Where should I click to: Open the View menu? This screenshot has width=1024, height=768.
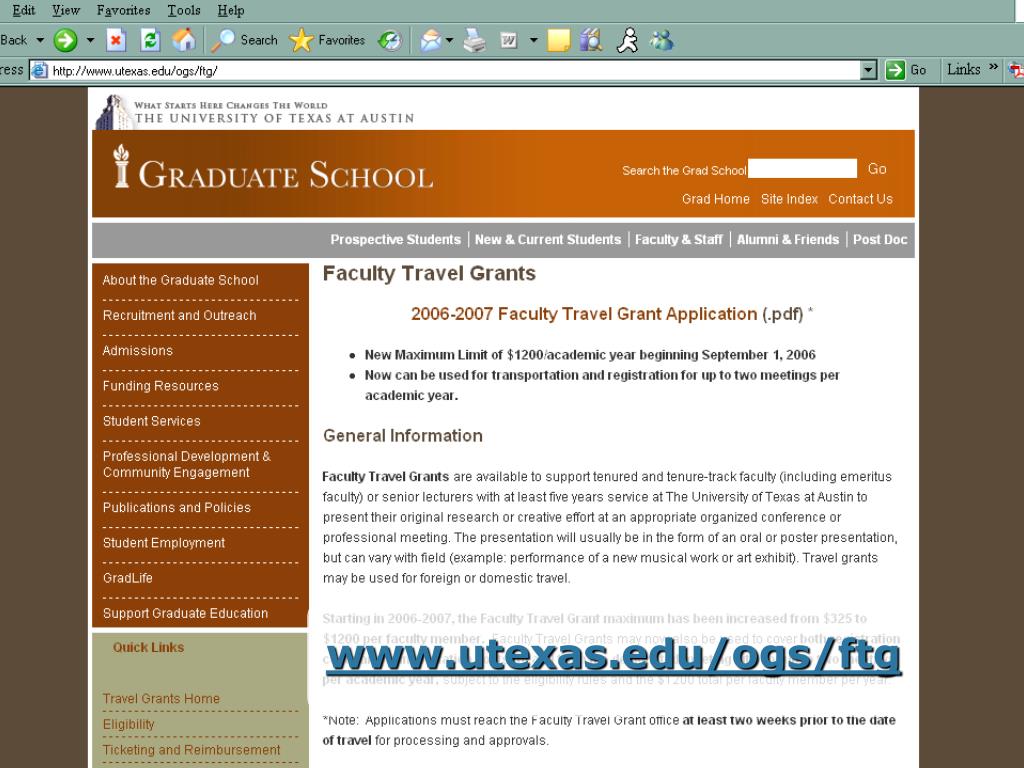66,10
